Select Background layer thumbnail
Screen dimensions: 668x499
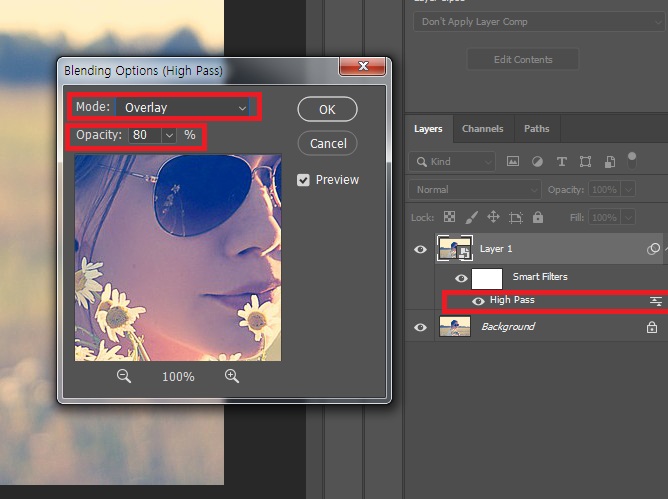455,327
